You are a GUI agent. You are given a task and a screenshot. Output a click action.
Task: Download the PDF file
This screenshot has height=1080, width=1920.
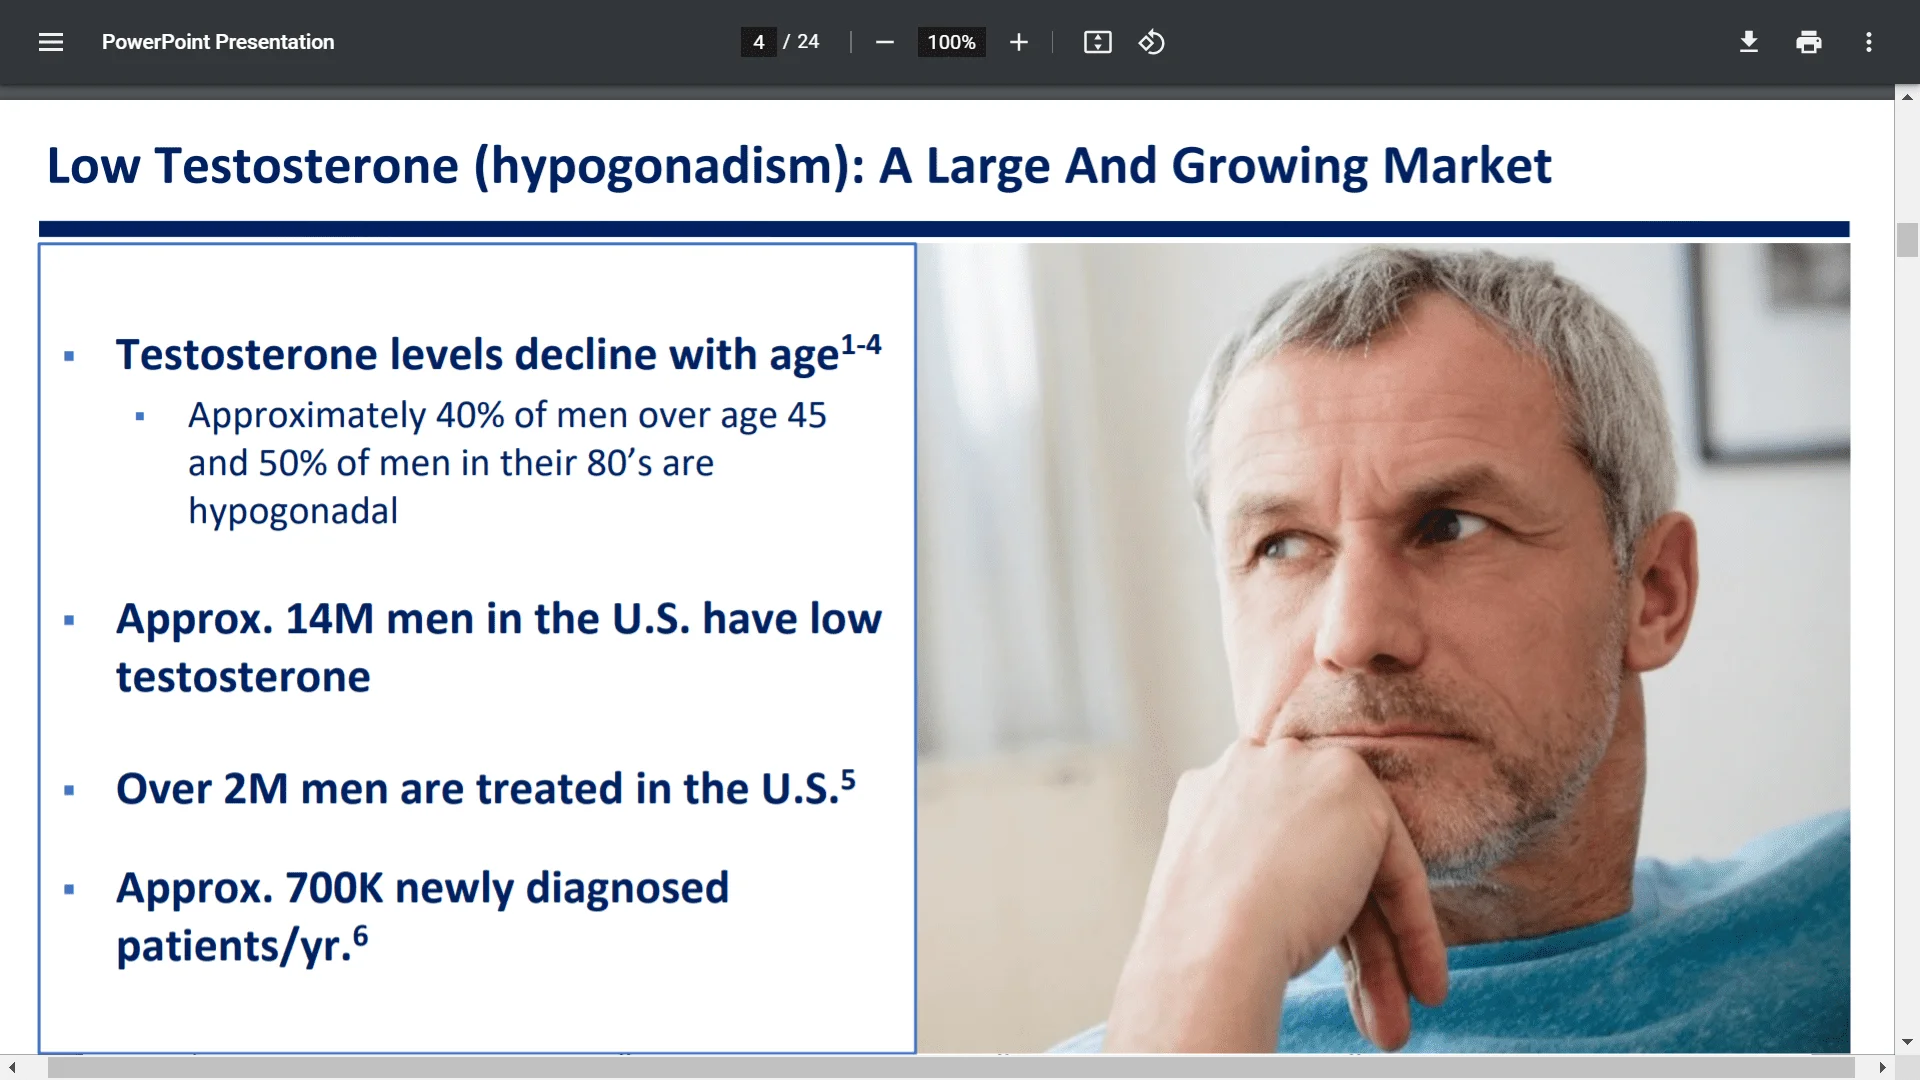tap(1748, 42)
